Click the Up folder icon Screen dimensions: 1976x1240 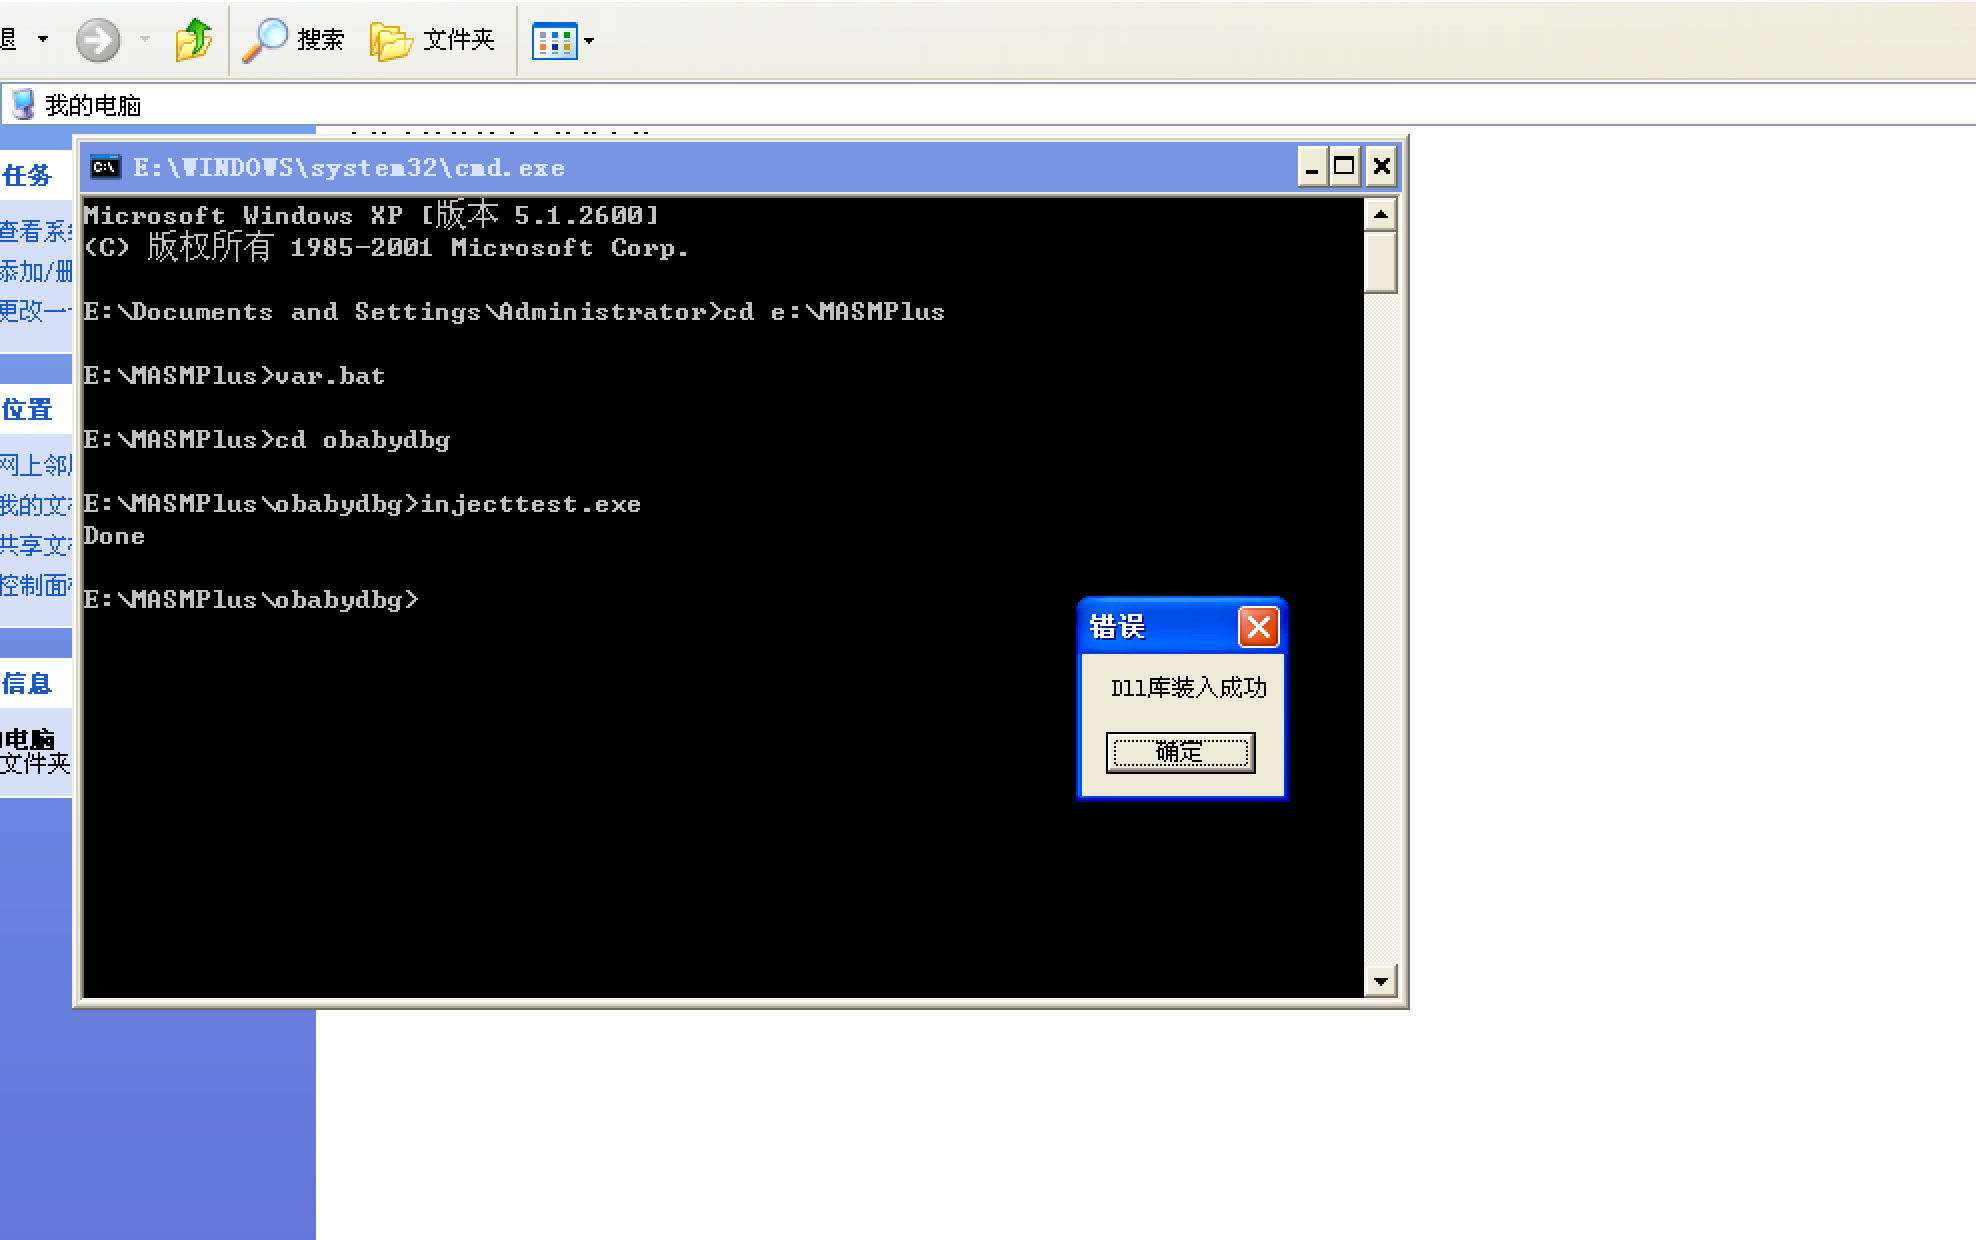(x=194, y=41)
